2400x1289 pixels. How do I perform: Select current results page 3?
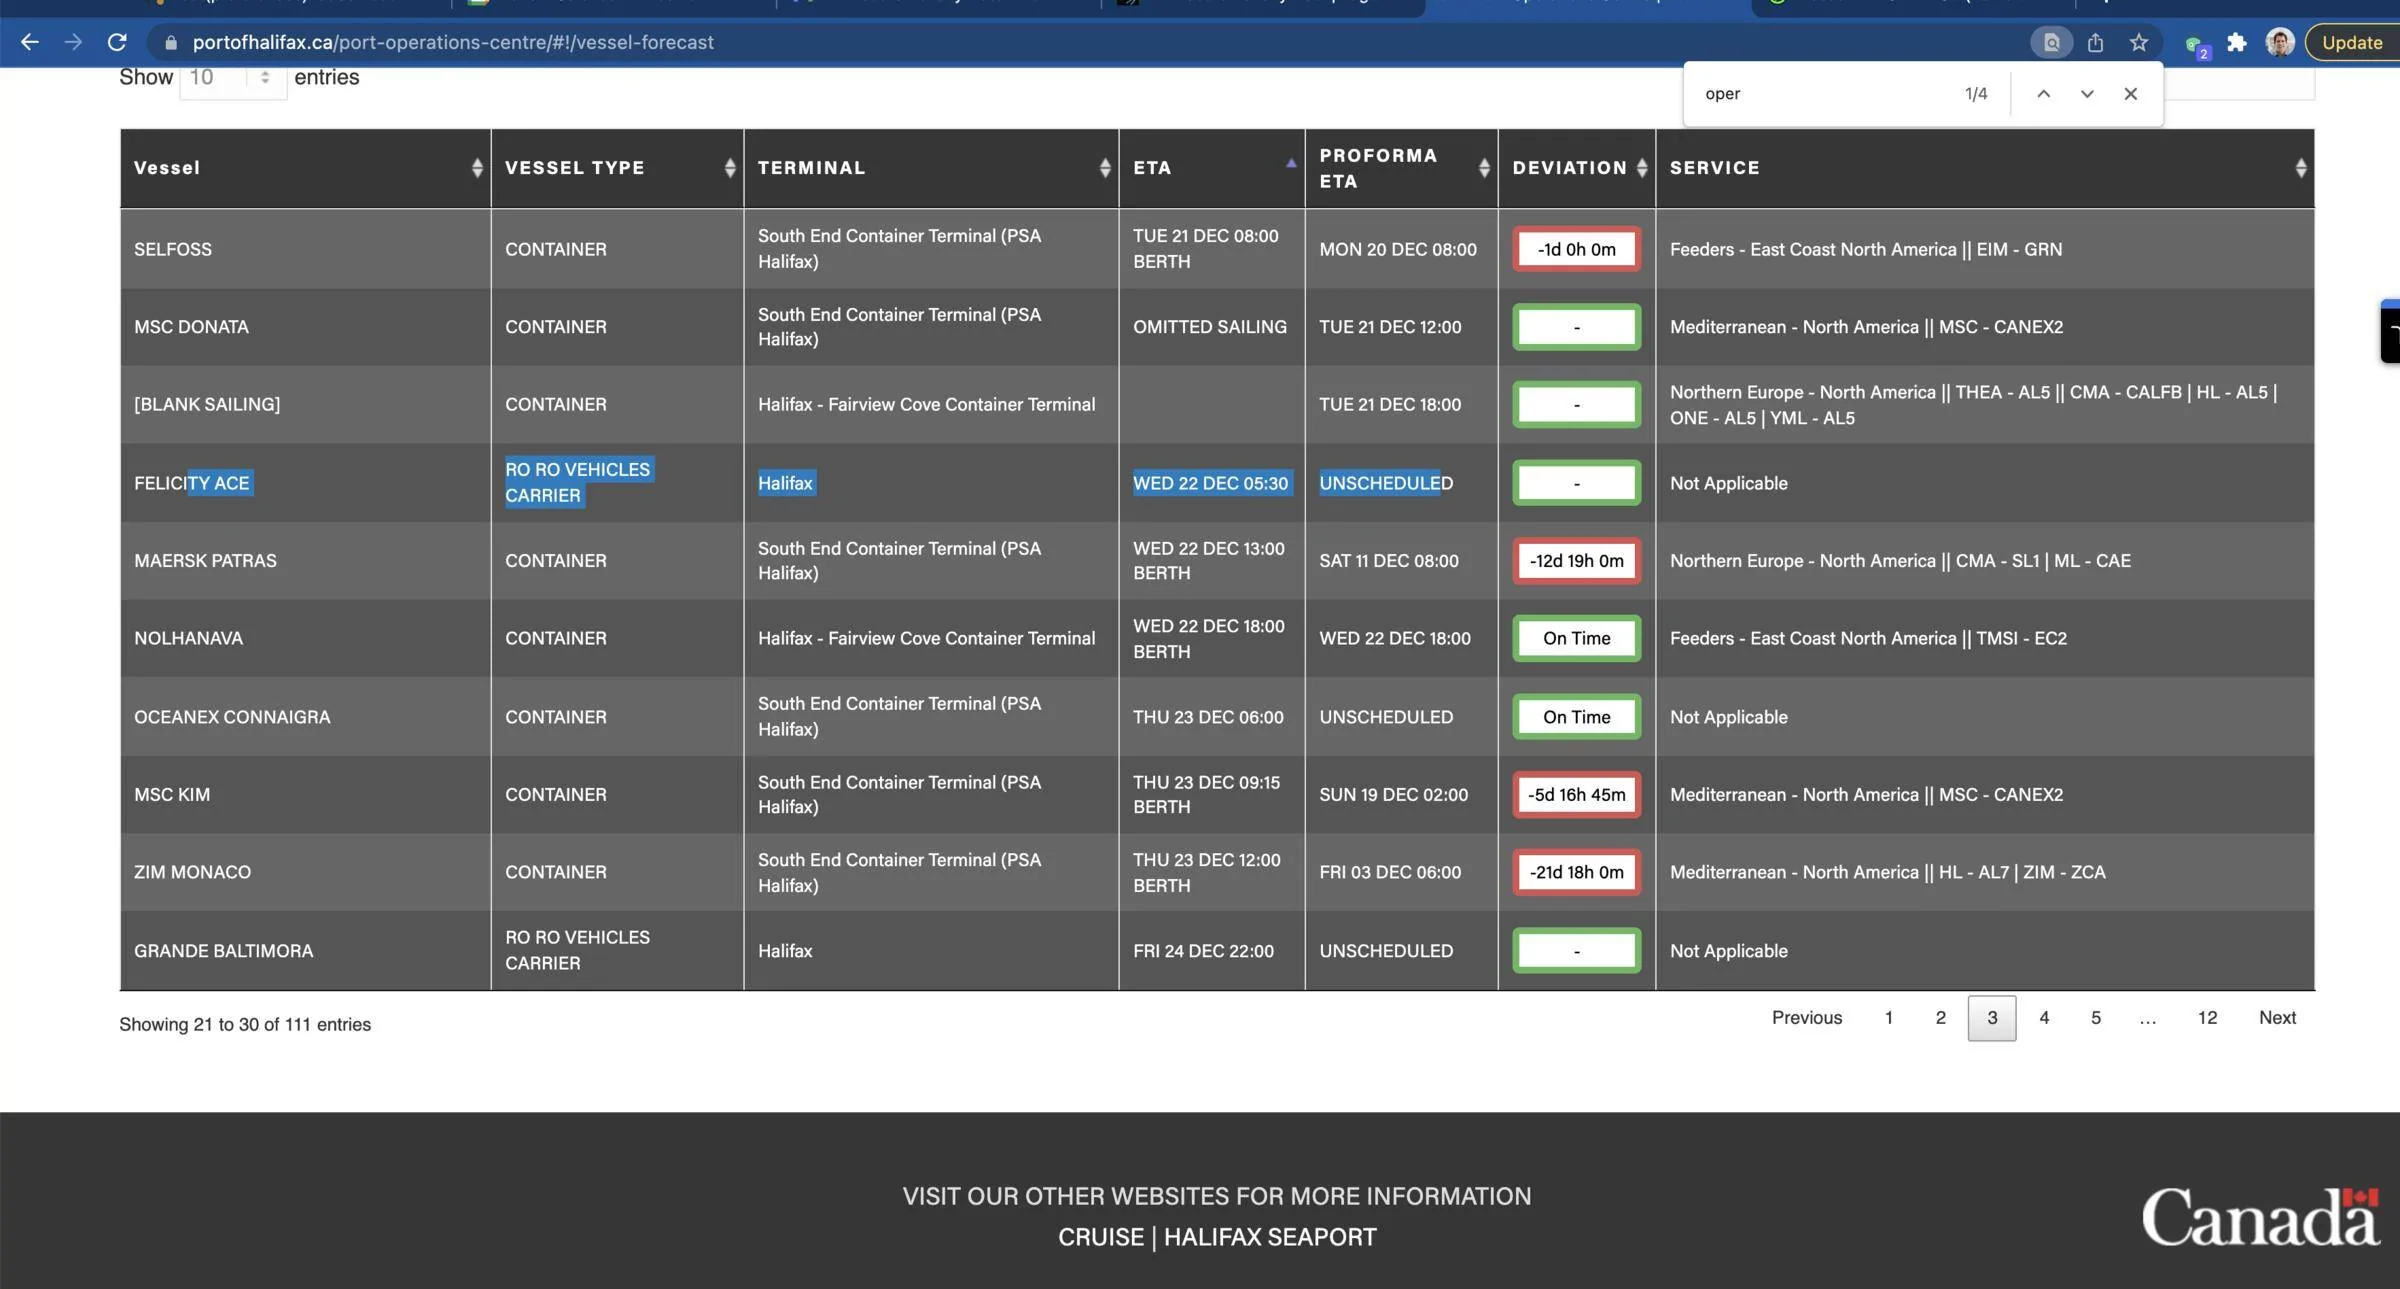pyautogui.click(x=1992, y=1018)
